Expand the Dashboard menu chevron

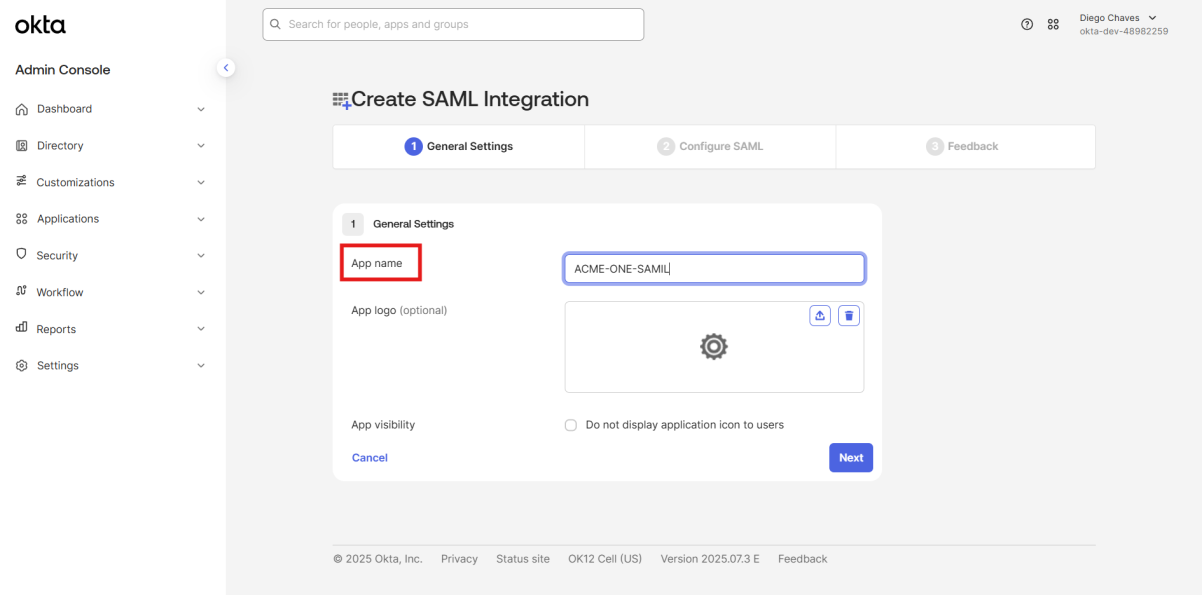point(201,109)
